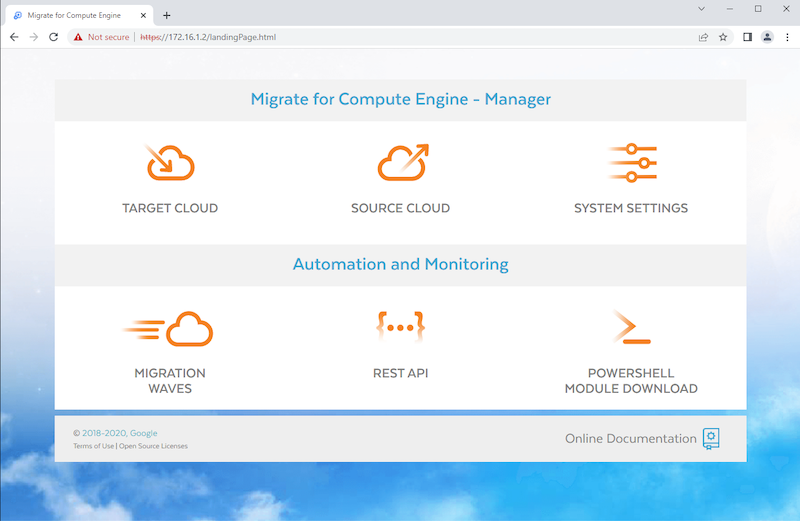Open the Terms of Use link
The height and width of the screenshot is (521, 800).
(93, 446)
